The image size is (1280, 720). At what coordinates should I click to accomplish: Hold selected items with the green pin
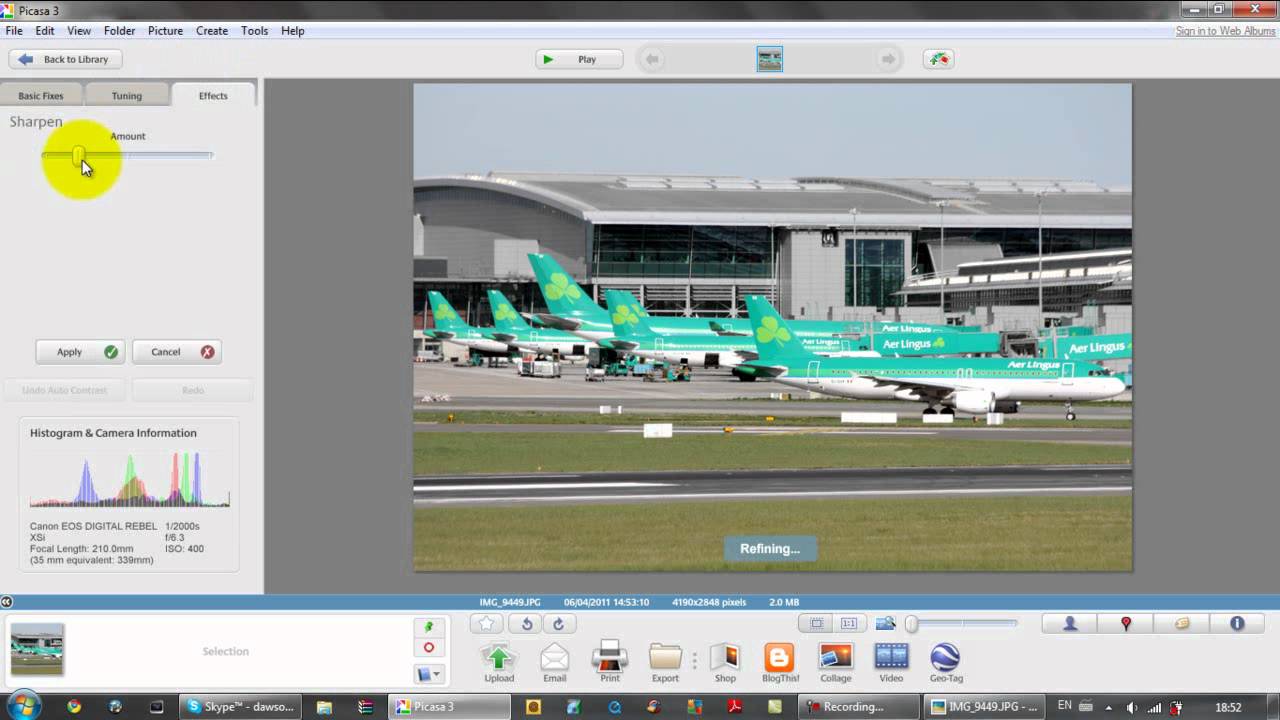coord(429,627)
